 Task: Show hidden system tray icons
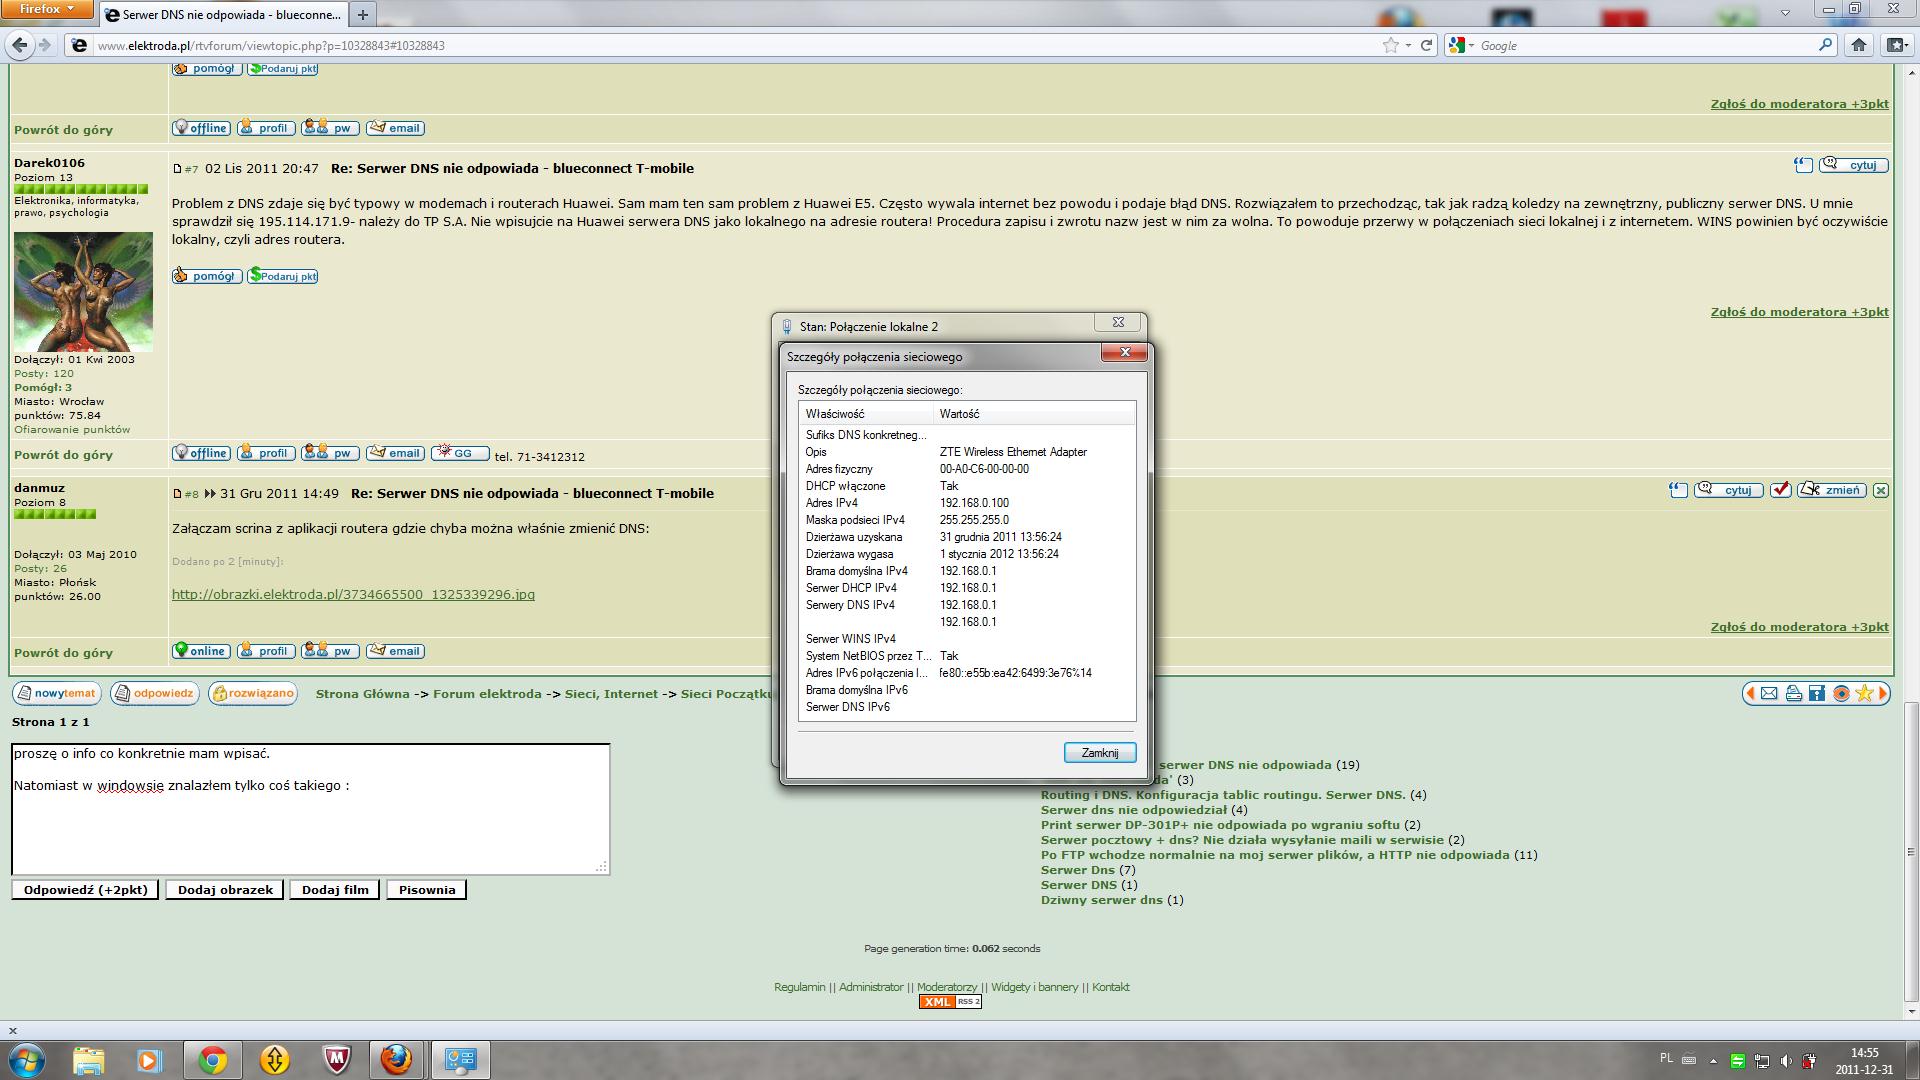pyautogui.click(x=1714, y=1060)
